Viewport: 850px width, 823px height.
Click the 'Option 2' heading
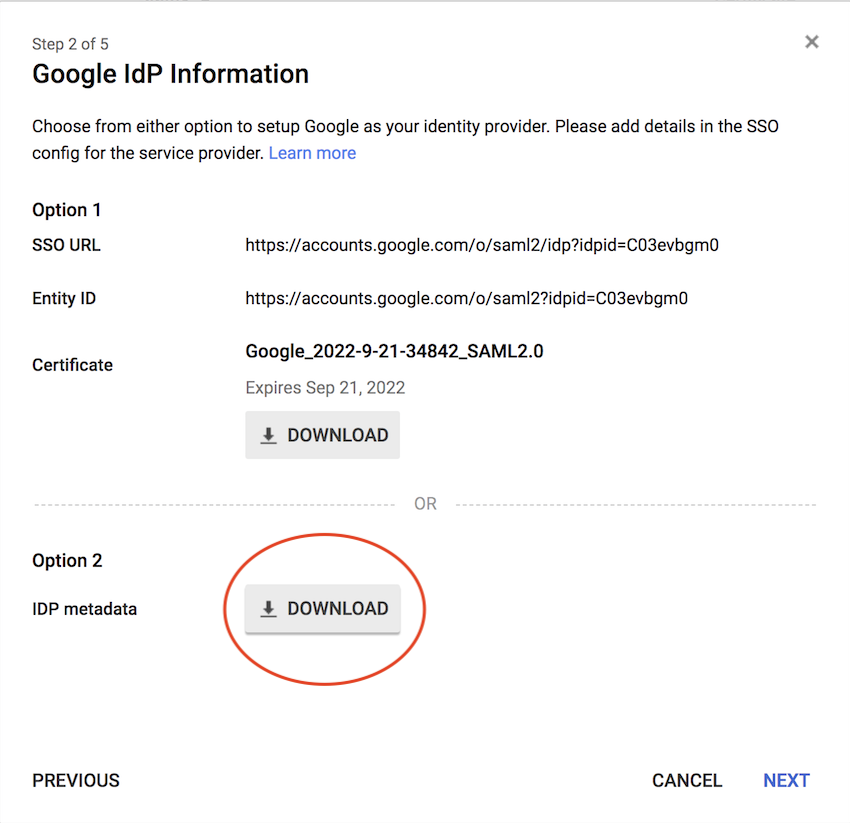[x=67, y=560]
